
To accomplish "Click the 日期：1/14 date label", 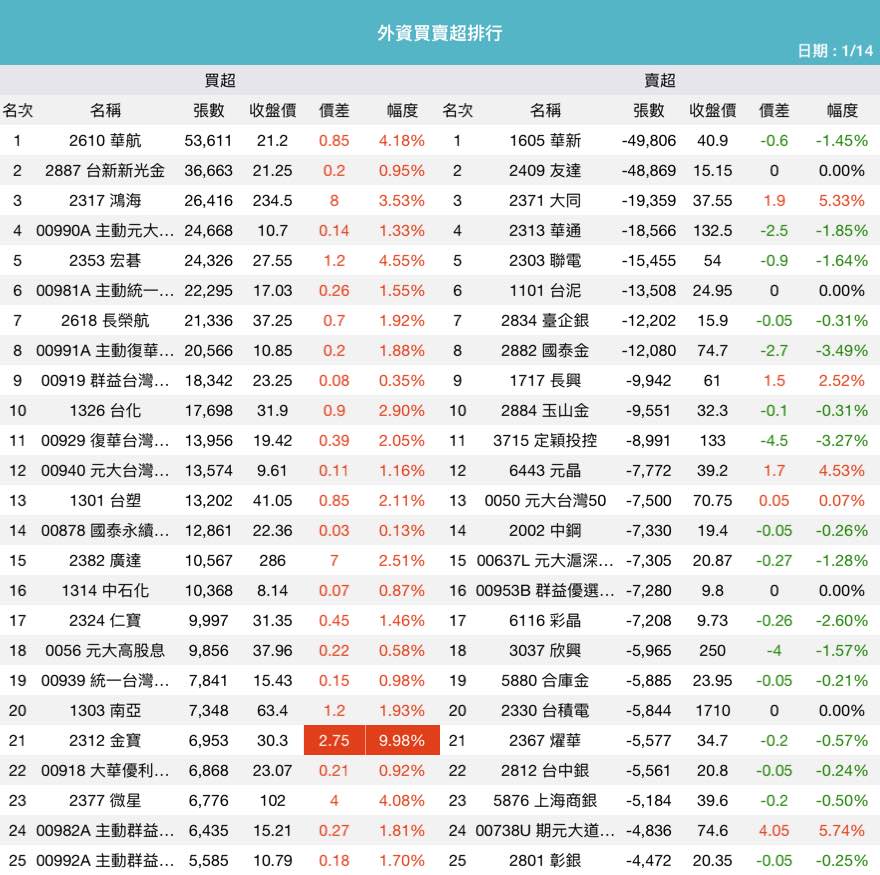I will click(835, 51).
